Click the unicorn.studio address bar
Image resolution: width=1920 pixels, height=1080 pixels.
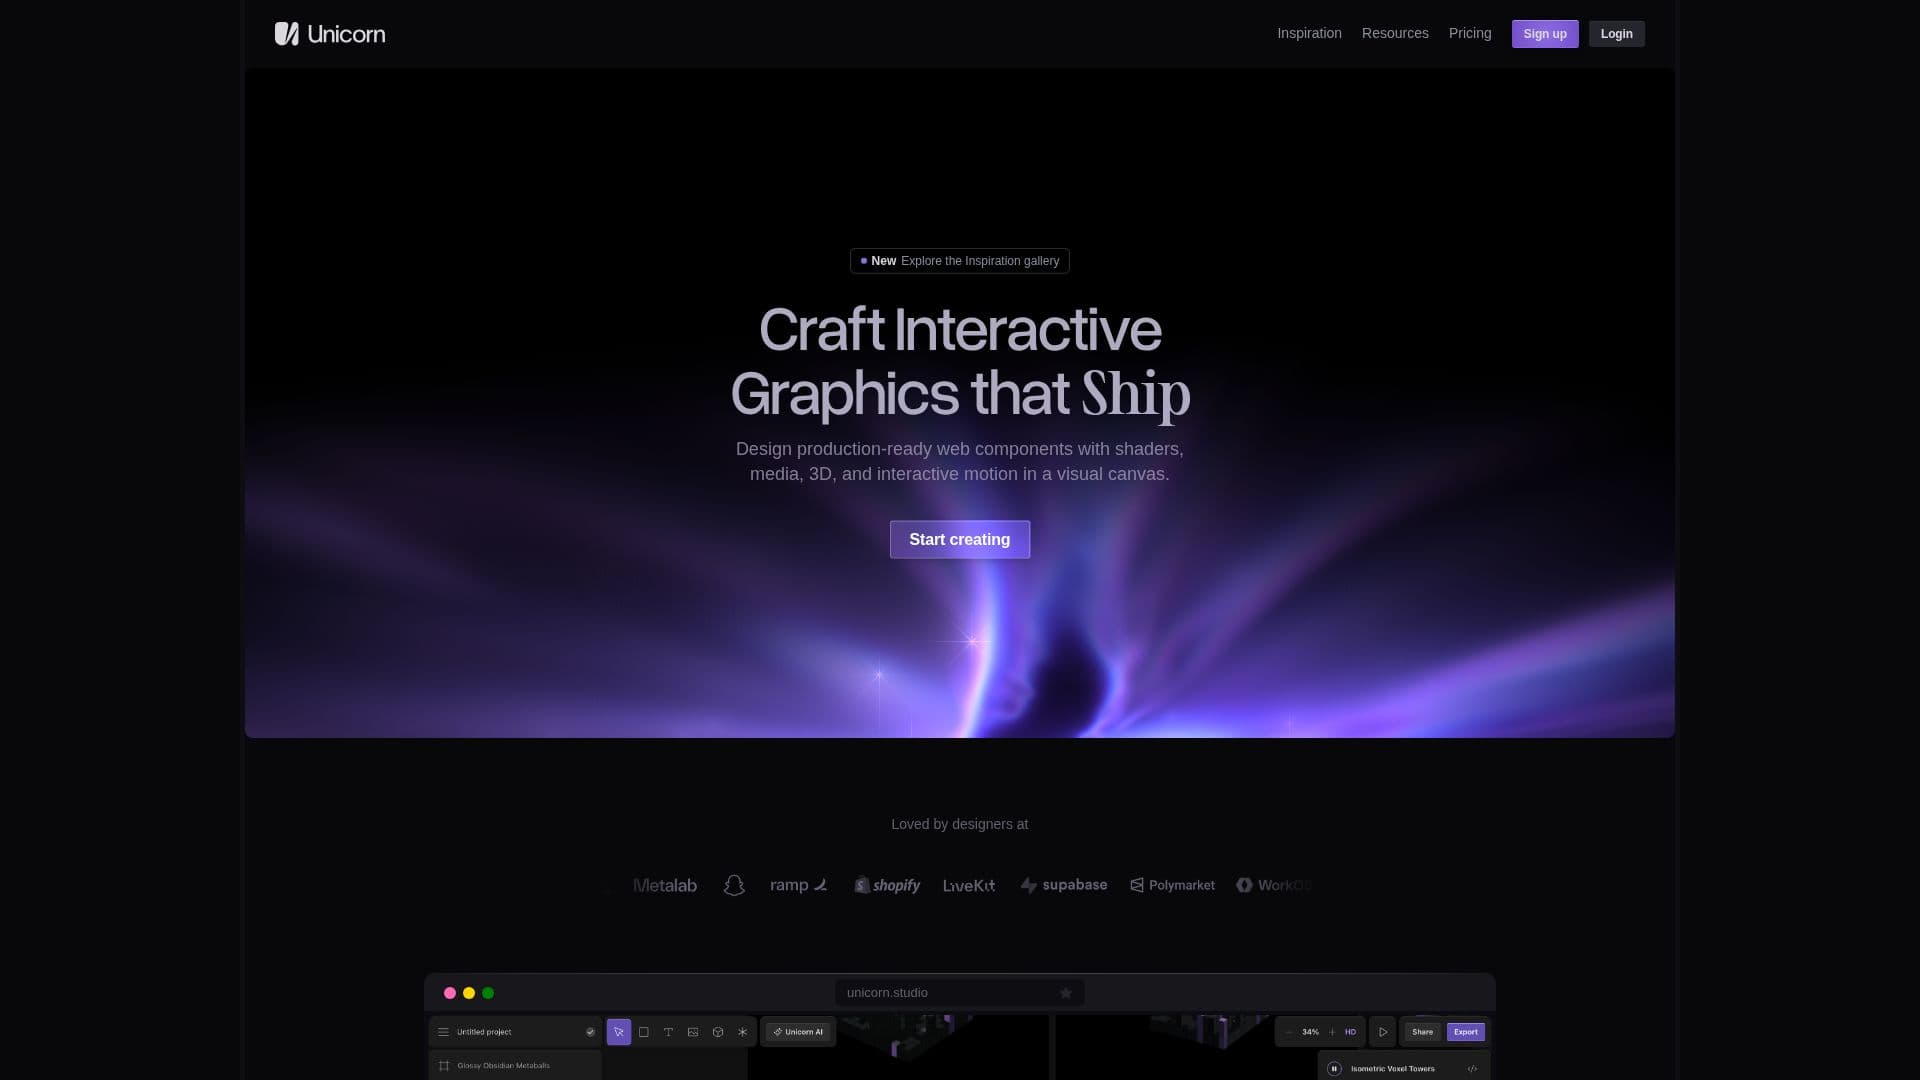(960, 993)
